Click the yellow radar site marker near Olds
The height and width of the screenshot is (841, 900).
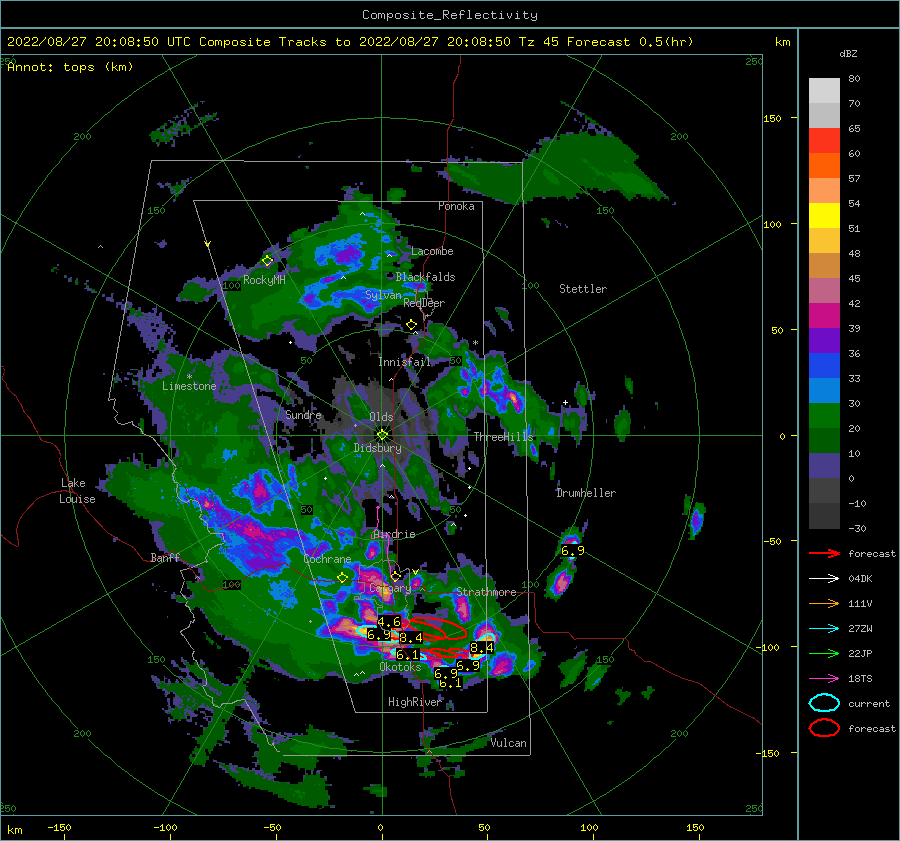pyautogui.click(x=382, y=435)
